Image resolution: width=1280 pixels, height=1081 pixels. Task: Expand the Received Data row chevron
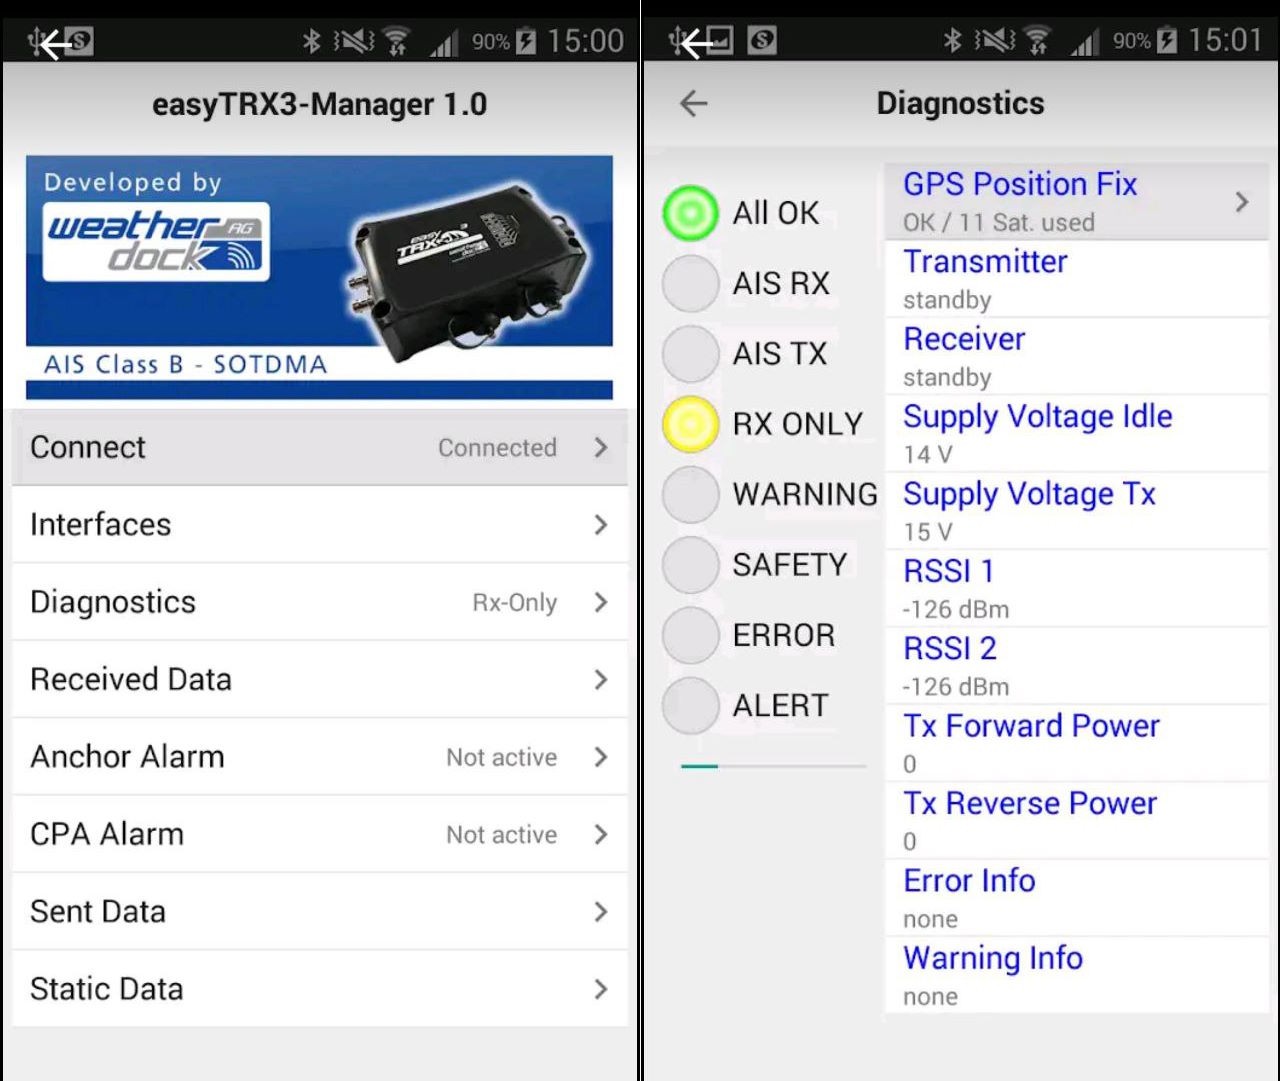600,679
